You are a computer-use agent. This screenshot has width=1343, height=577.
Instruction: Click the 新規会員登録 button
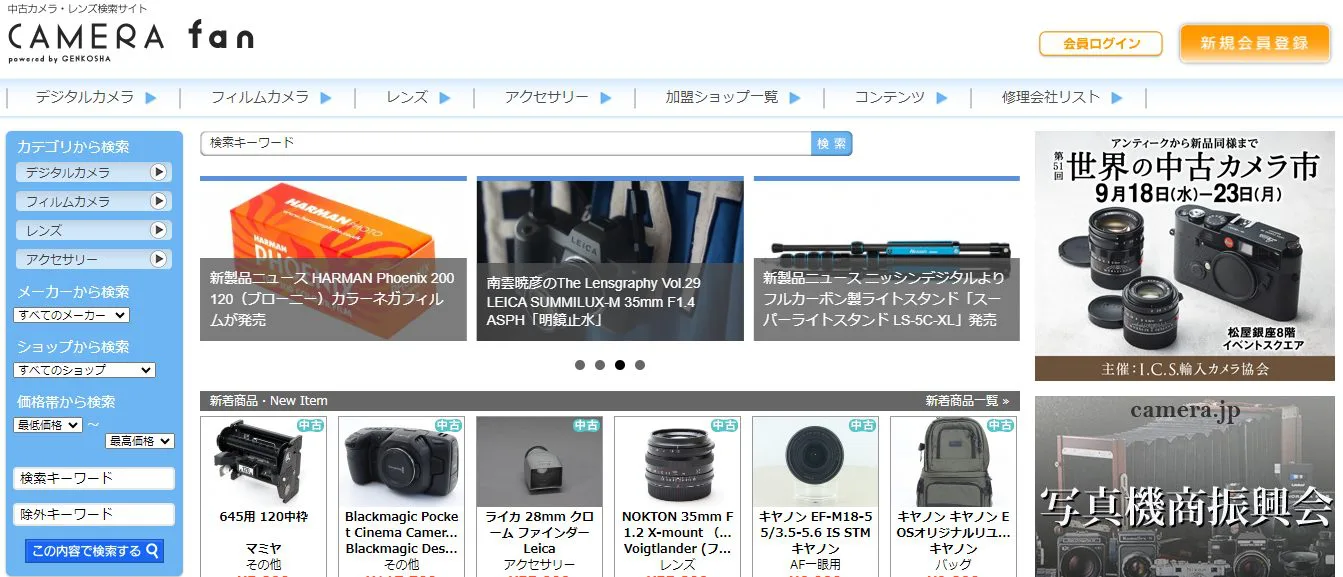pos(1254,44)
